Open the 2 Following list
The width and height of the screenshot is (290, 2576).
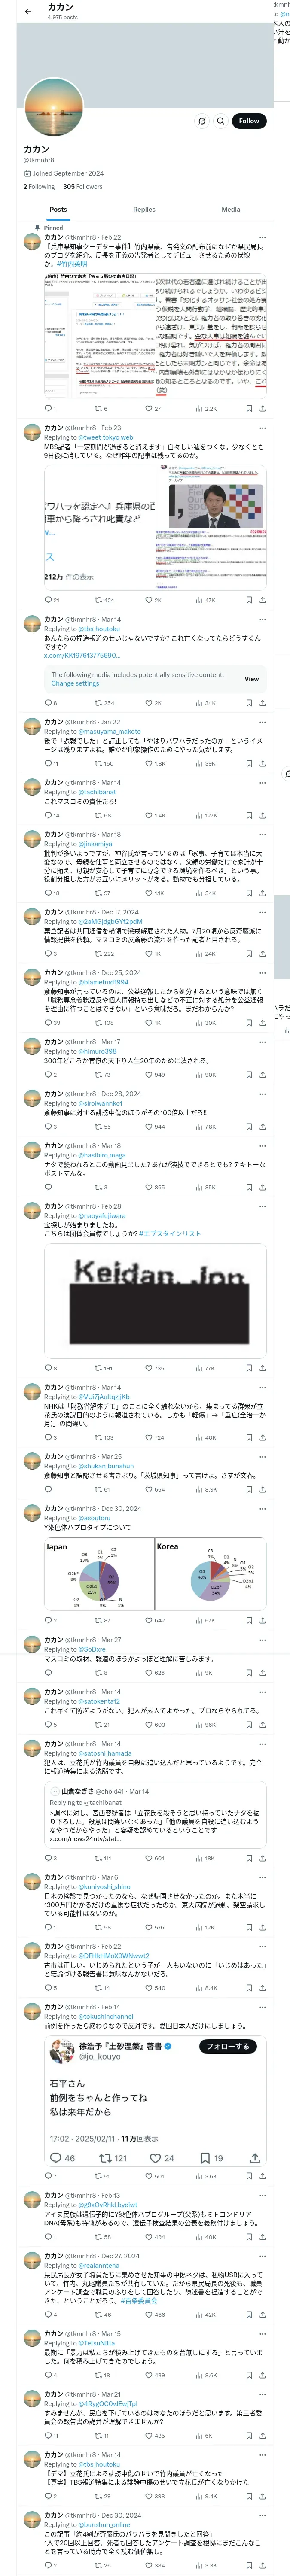point(39,187)
